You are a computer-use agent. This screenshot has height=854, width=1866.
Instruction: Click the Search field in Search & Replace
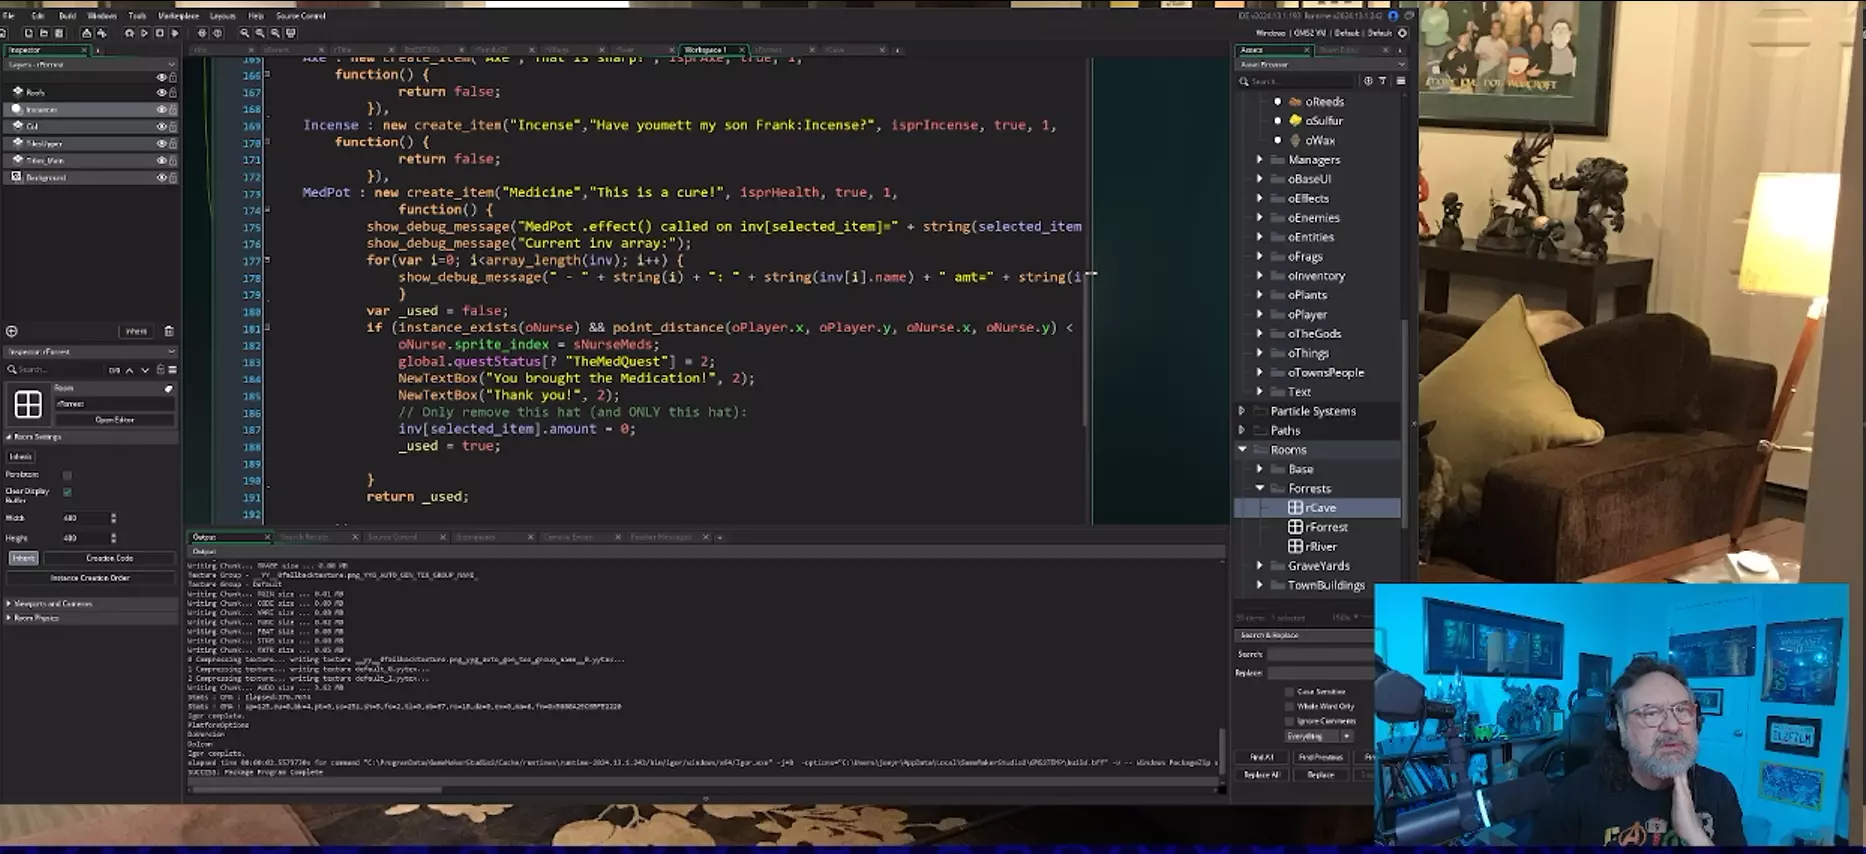point(1320,654)
